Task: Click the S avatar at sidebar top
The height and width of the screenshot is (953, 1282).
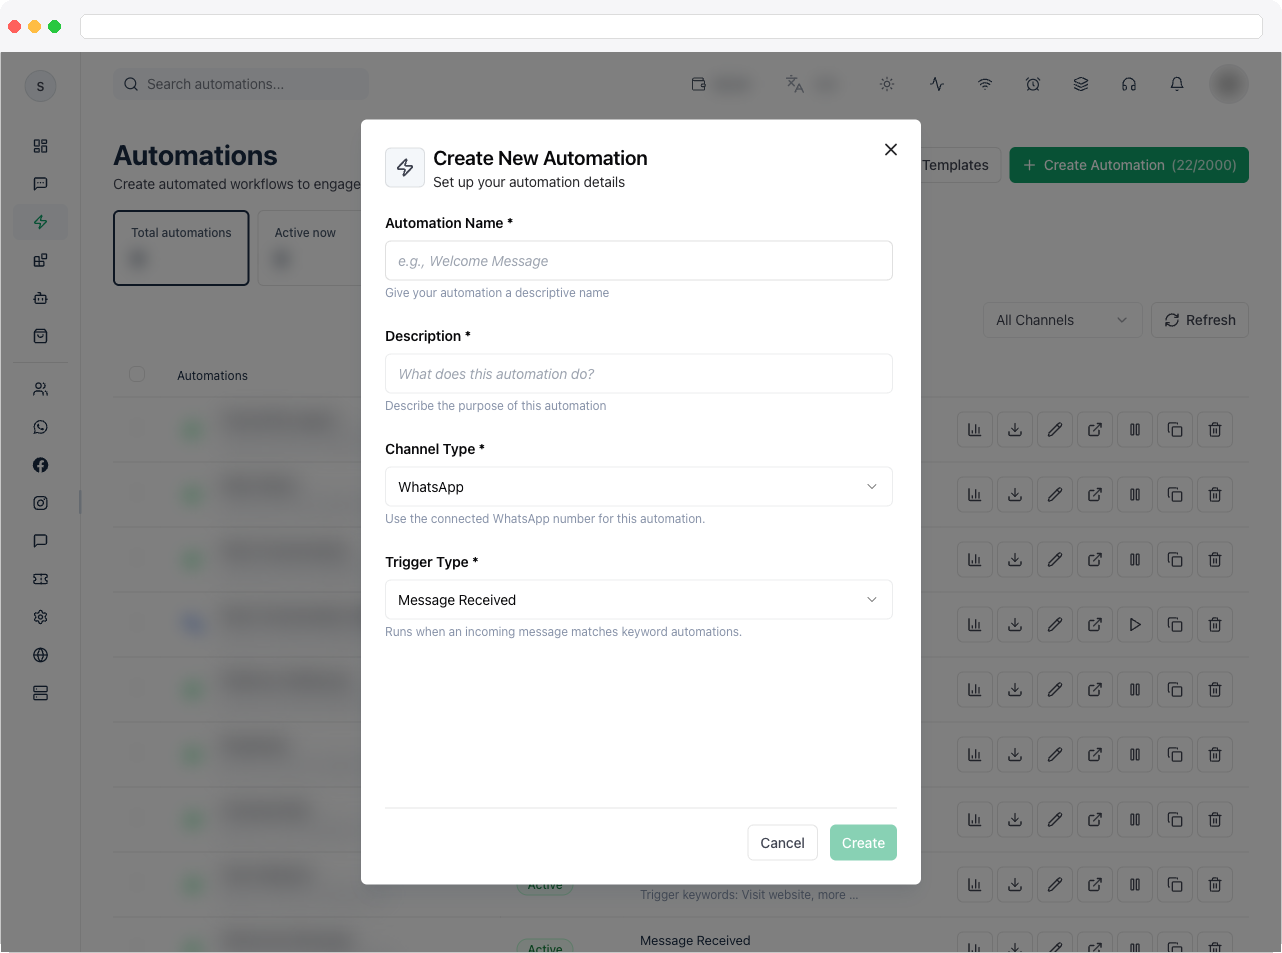Action: 40,86
